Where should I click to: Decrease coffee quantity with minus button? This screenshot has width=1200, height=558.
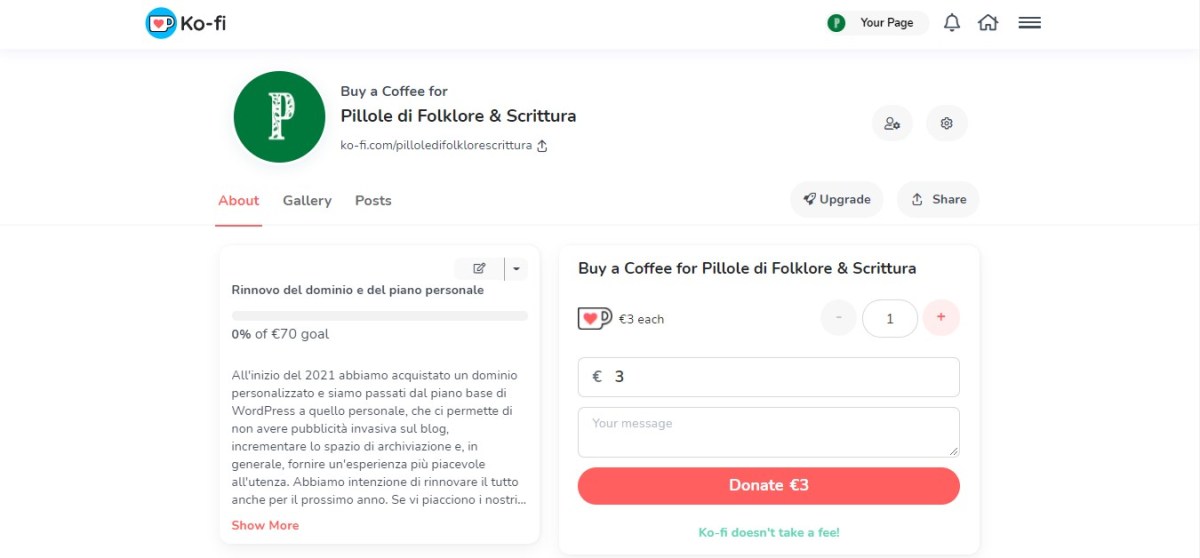(x=838, y=318)
